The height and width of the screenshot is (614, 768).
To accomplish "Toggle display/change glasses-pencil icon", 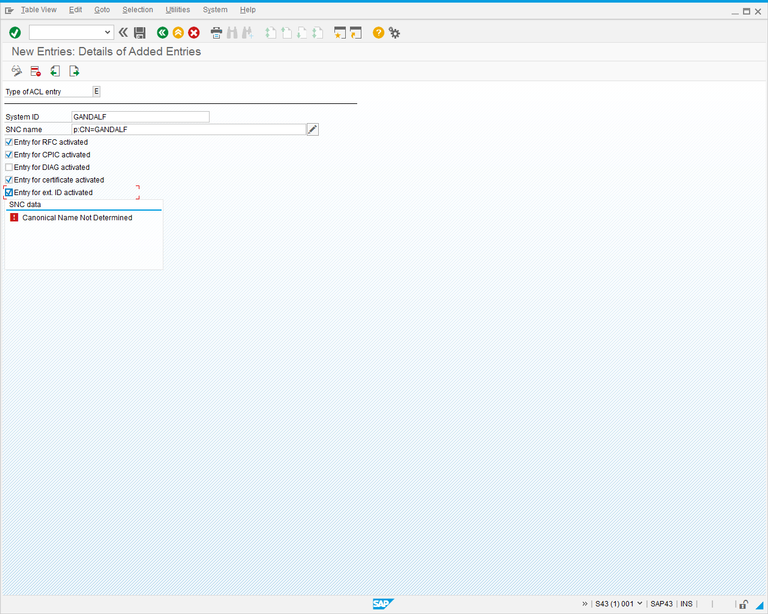I will 17,71.
